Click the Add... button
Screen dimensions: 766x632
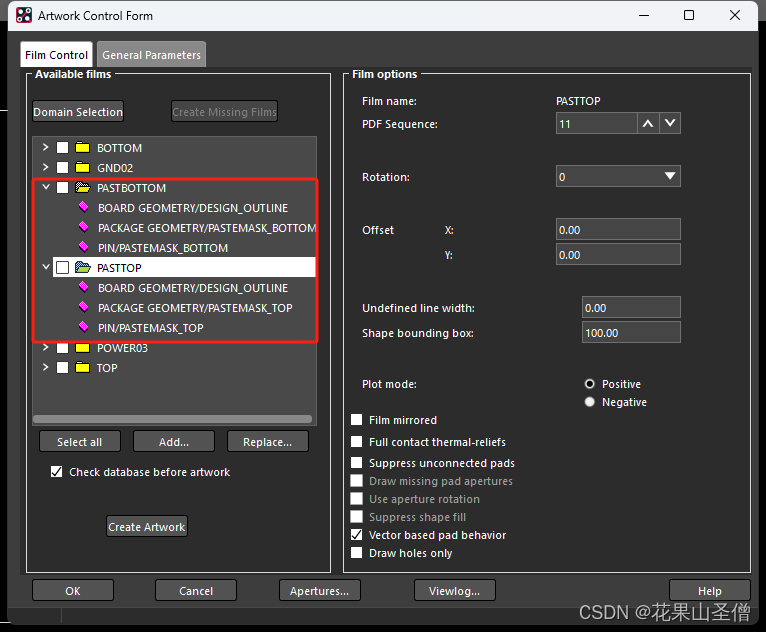coord(174,442)
